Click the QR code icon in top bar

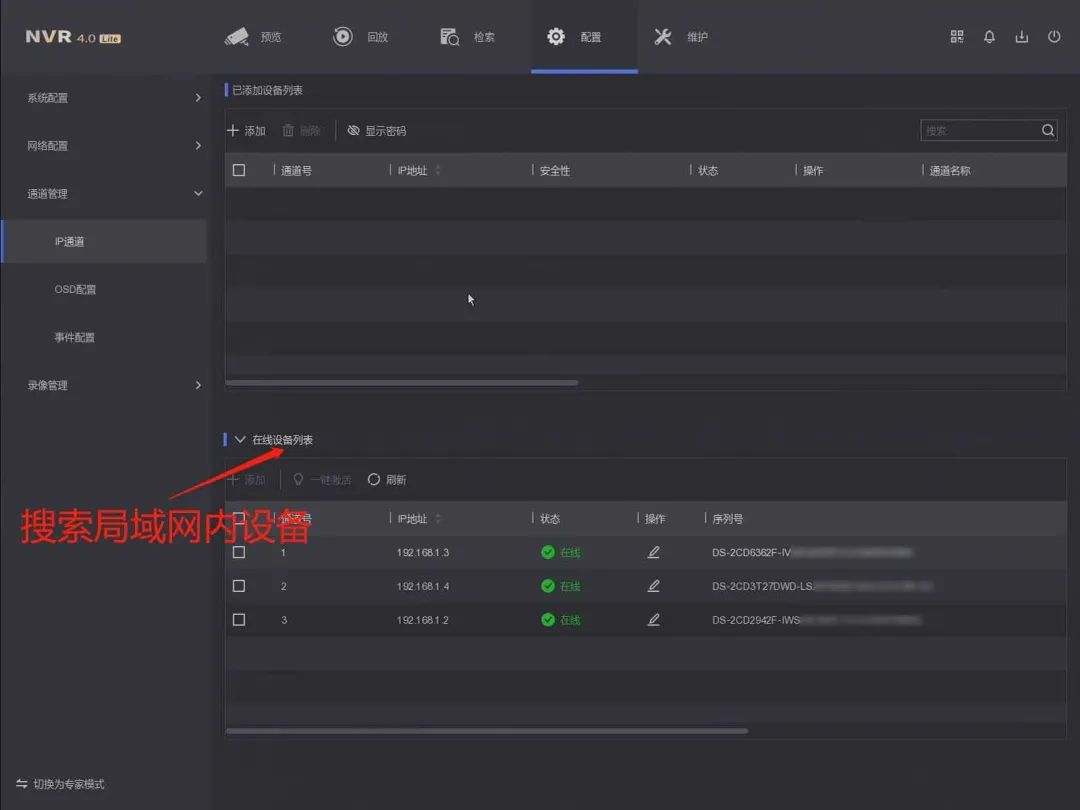(957, 37)
